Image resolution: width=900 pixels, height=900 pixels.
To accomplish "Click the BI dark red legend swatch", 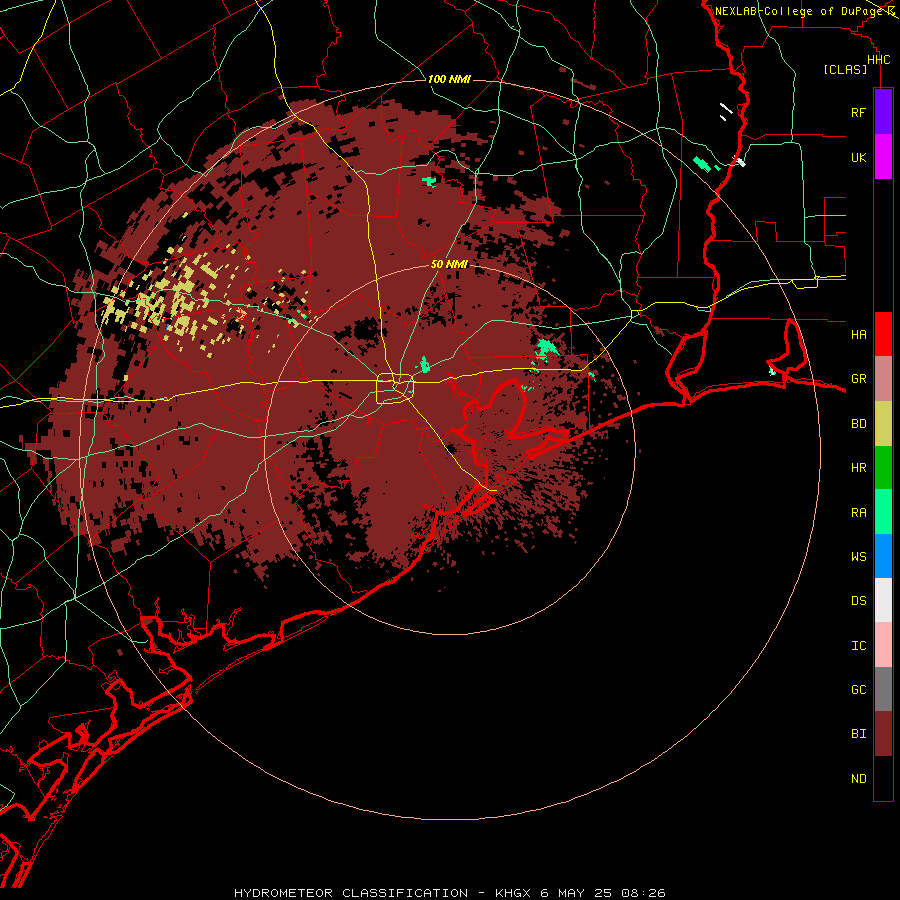I will 883,734.
